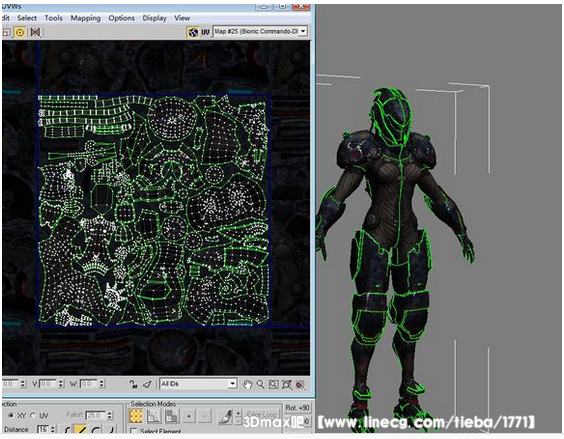Select the fast-out falloff curve icon

tap(111, 430)
